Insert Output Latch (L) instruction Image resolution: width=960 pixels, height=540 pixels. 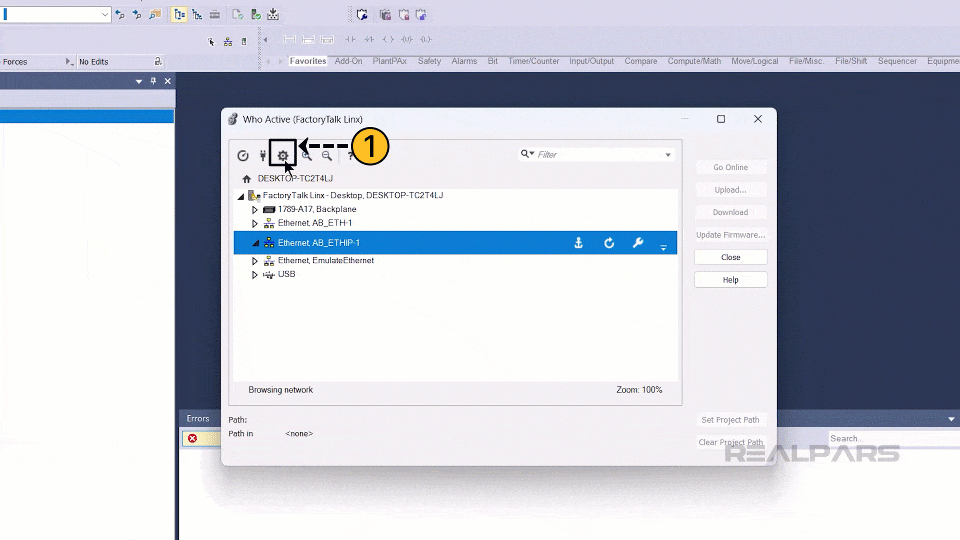(x=426, y=39)
